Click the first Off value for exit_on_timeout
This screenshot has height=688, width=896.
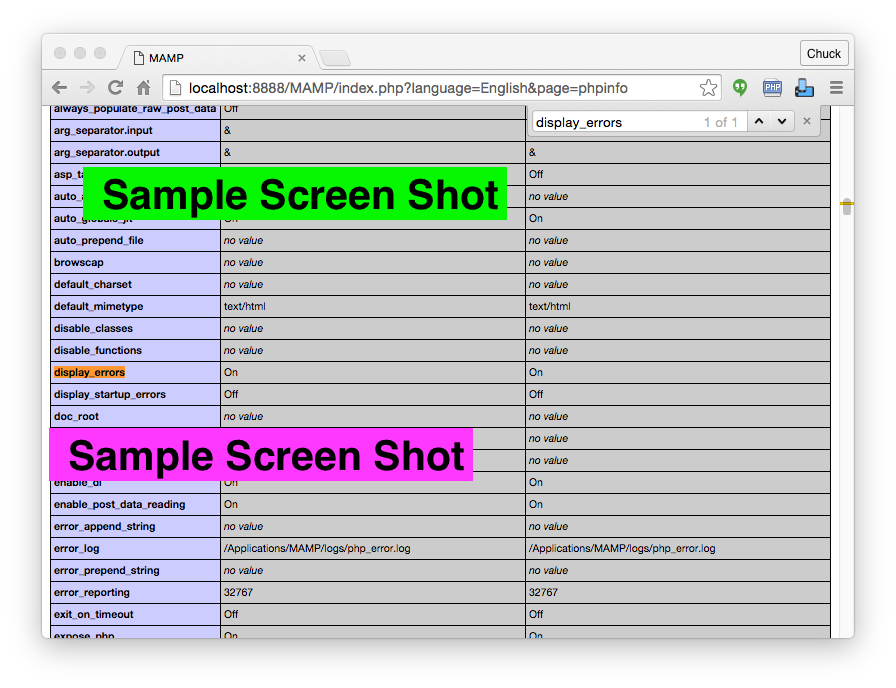pyautogui.click(x=231, y=614)
